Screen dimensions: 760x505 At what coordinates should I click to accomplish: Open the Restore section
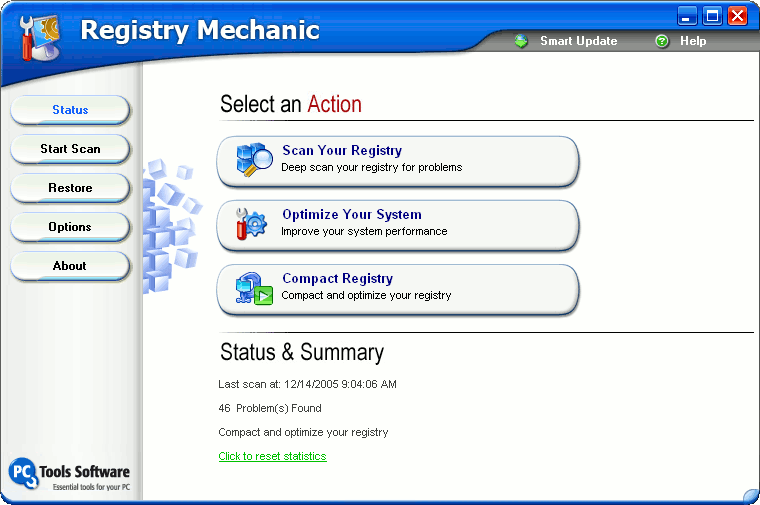pyautogui.click(x=70, y=188)
